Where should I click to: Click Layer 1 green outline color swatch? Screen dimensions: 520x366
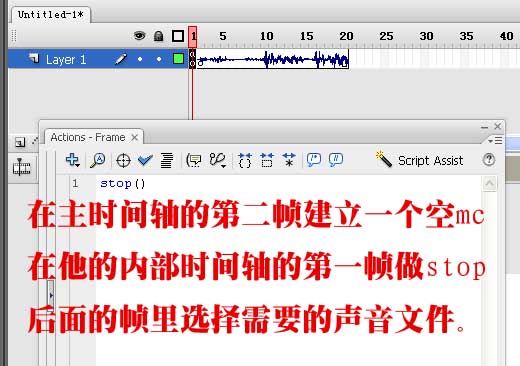(x=178, y=59)
